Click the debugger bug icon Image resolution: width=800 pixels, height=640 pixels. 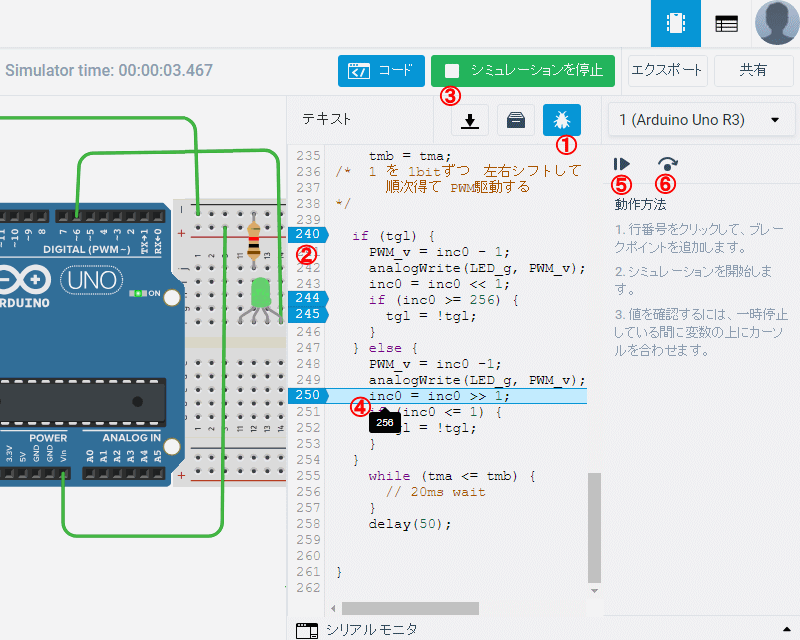point(562,120)
